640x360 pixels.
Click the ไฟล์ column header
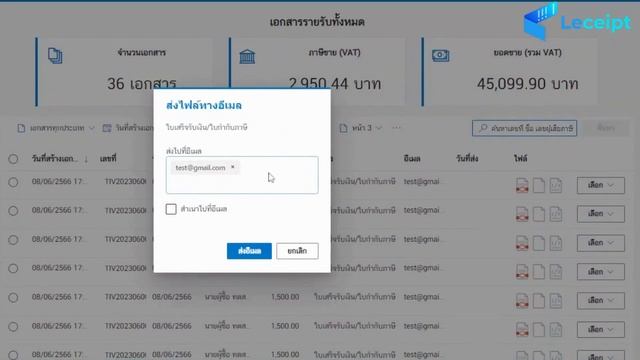520,158
